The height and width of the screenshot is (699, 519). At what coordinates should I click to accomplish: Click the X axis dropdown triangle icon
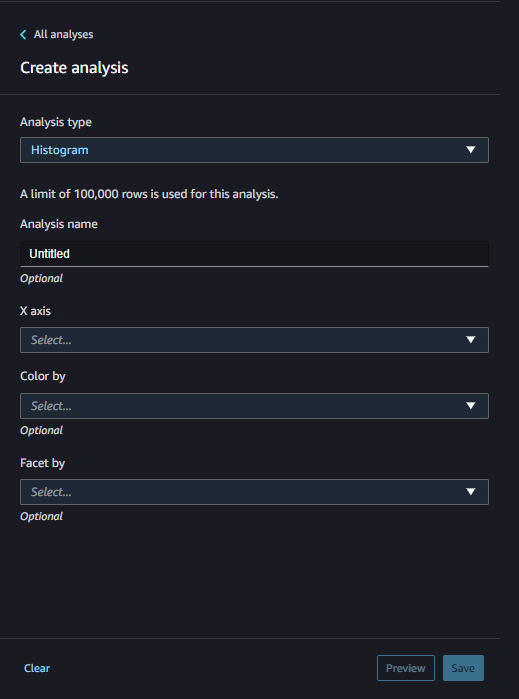tap(470, 340)
